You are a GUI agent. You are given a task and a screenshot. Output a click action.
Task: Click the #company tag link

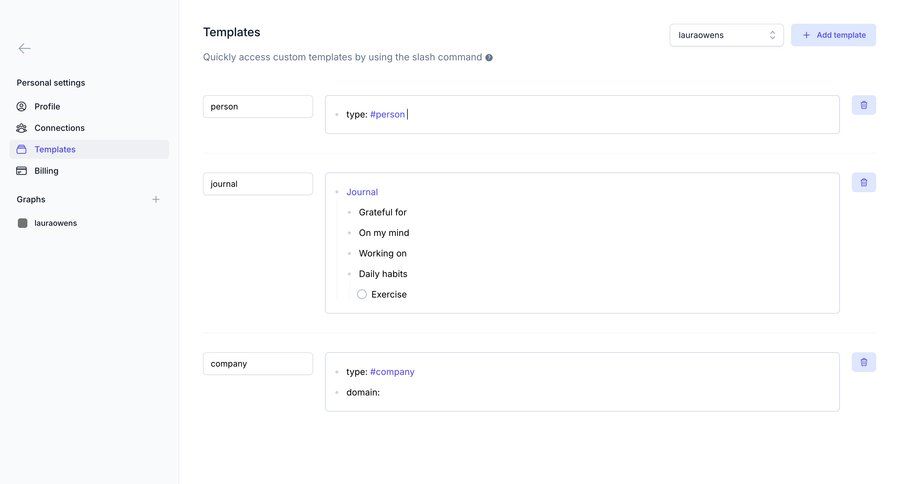pyautogui.click(x=392, y=371)
